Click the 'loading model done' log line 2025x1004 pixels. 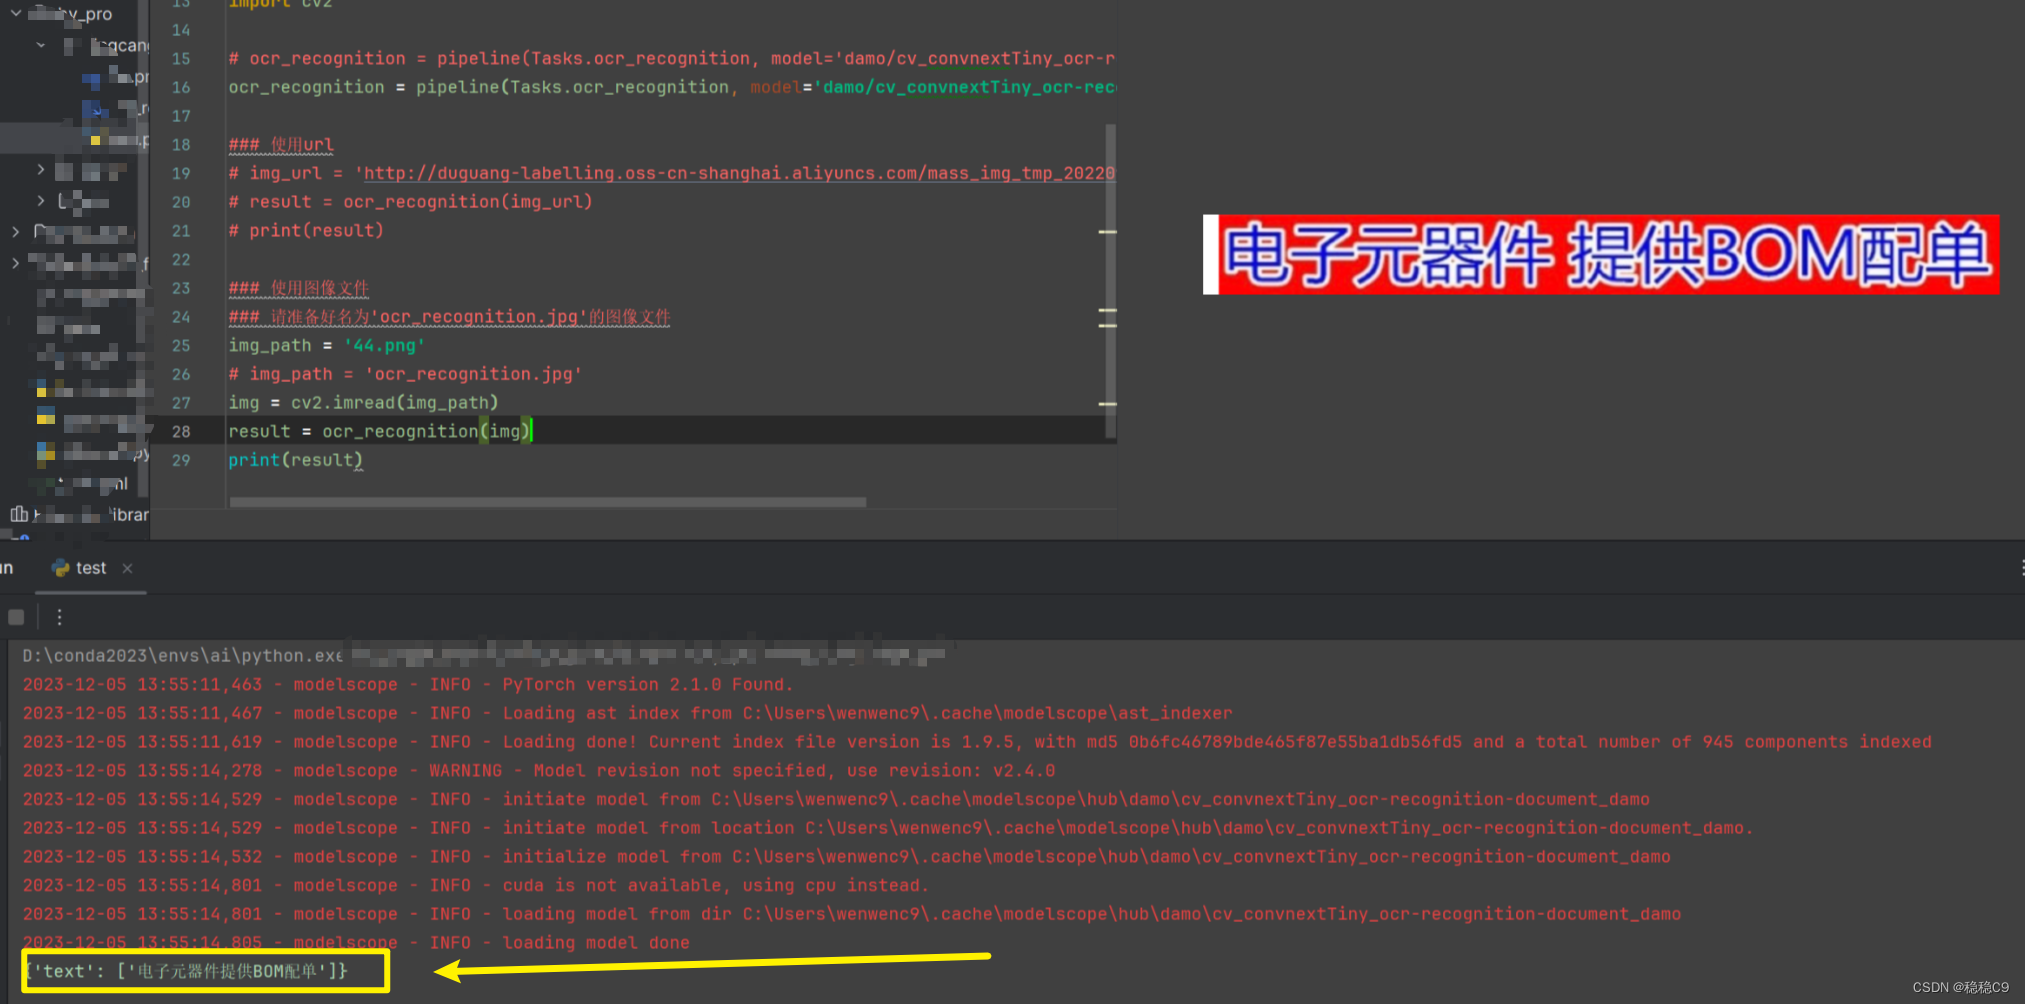click(x=356, y=942)
